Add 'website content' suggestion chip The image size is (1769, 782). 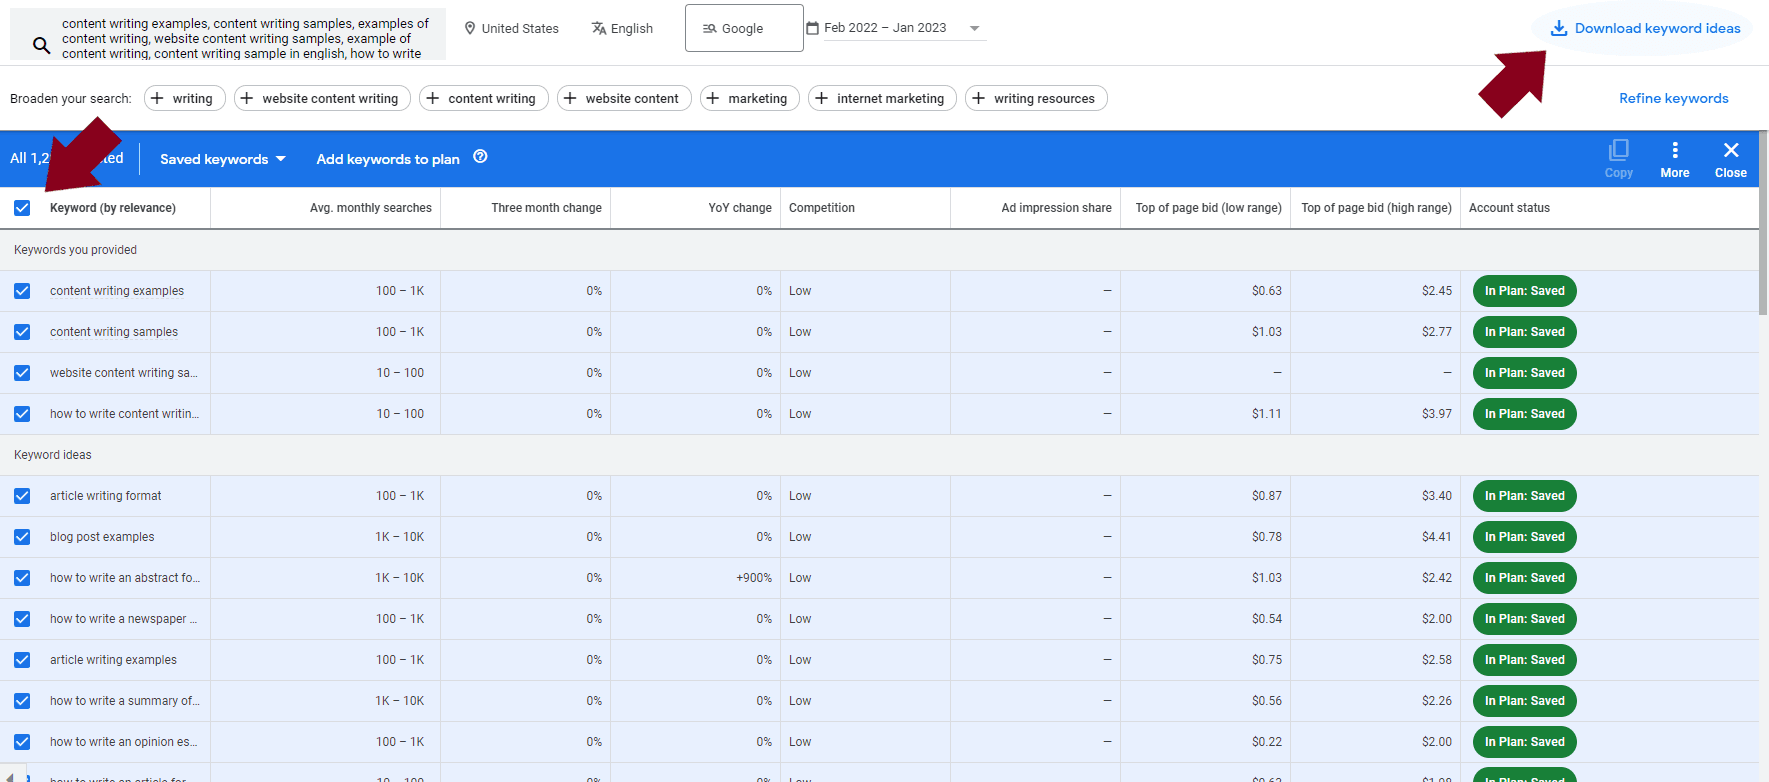[x=623, y=98]
